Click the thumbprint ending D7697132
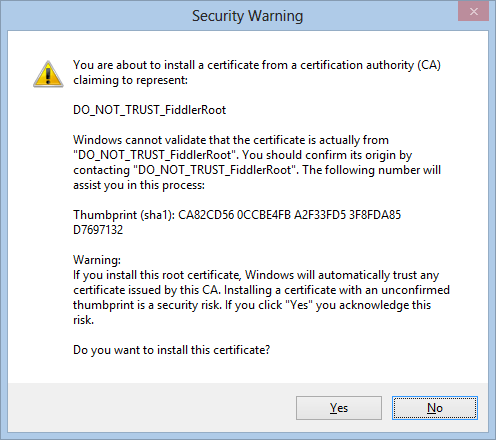 pyautogui.click(x=98, y=230)
